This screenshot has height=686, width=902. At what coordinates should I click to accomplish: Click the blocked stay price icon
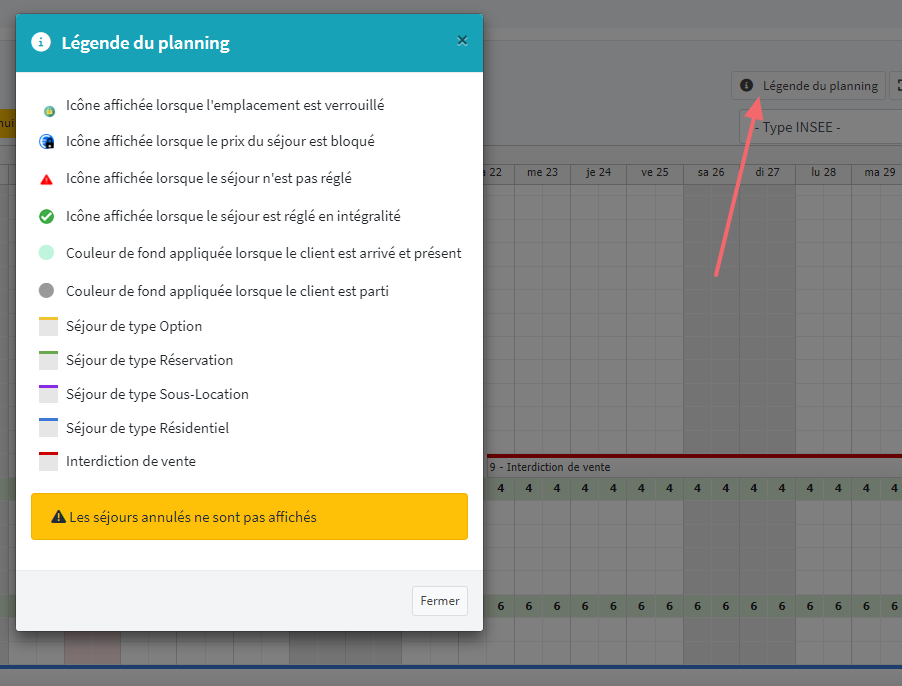click(x=46, y=142)
